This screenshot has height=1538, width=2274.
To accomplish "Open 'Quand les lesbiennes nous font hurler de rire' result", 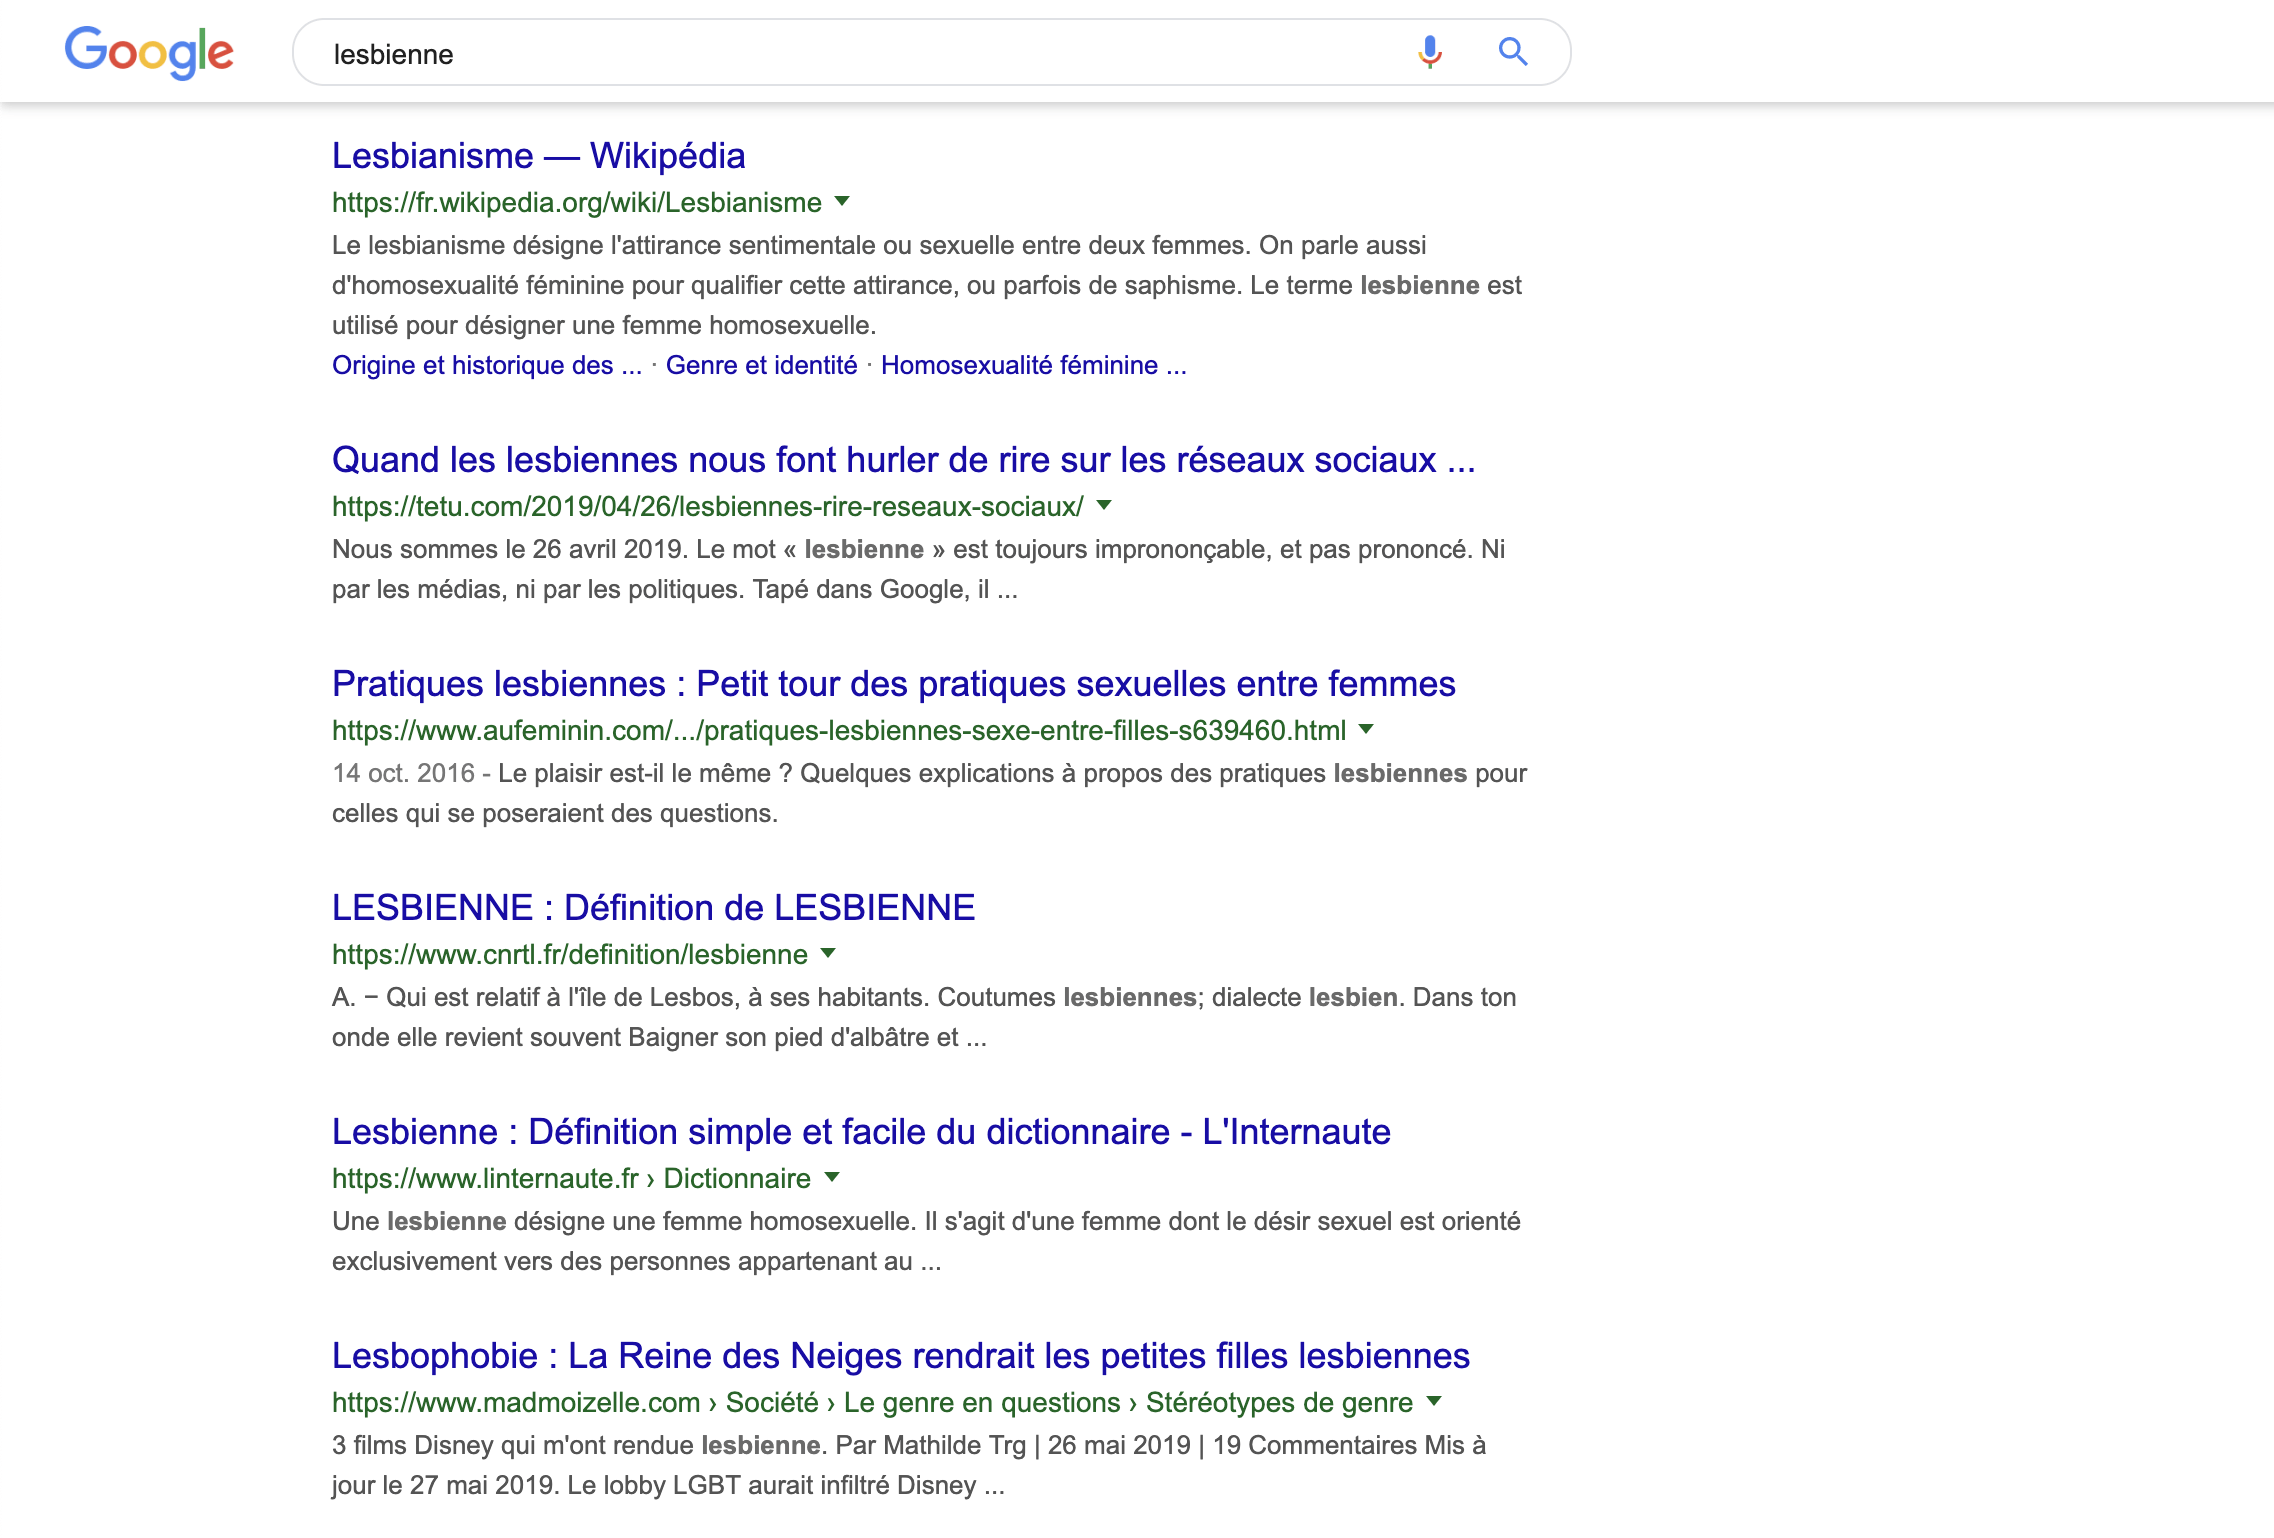I will pyautogui.click(x=903, y=460).
